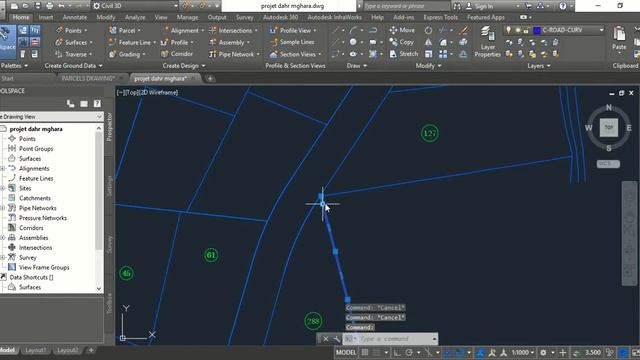Open the Customize command line wrench icon

coord(336,339)
